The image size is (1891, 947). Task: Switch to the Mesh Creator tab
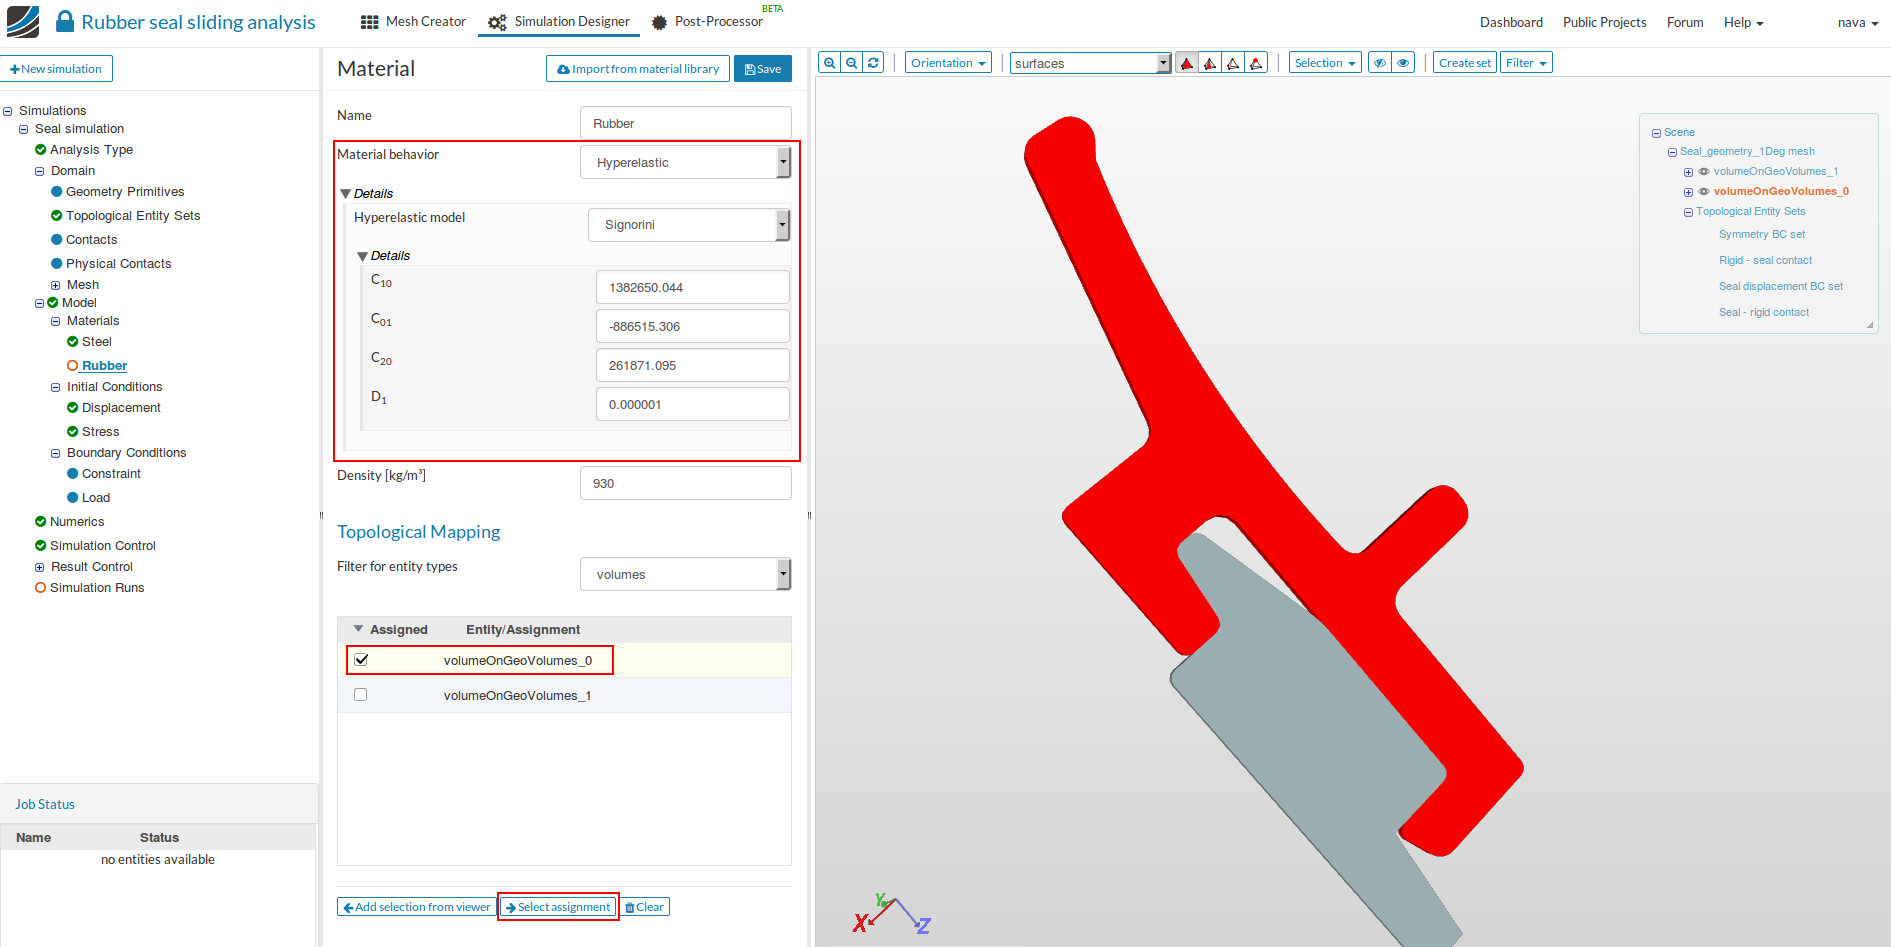click(x=414, y=22)
